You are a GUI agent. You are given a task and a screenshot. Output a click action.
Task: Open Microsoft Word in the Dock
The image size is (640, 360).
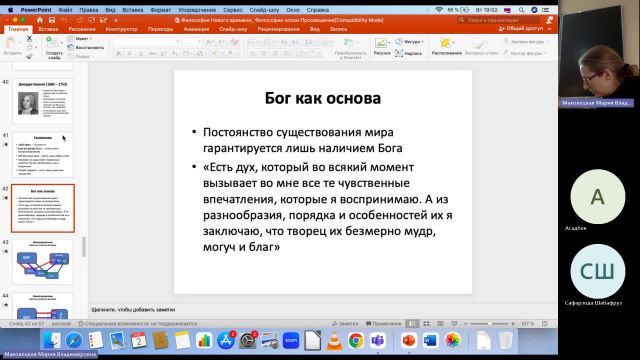[430, 340]
